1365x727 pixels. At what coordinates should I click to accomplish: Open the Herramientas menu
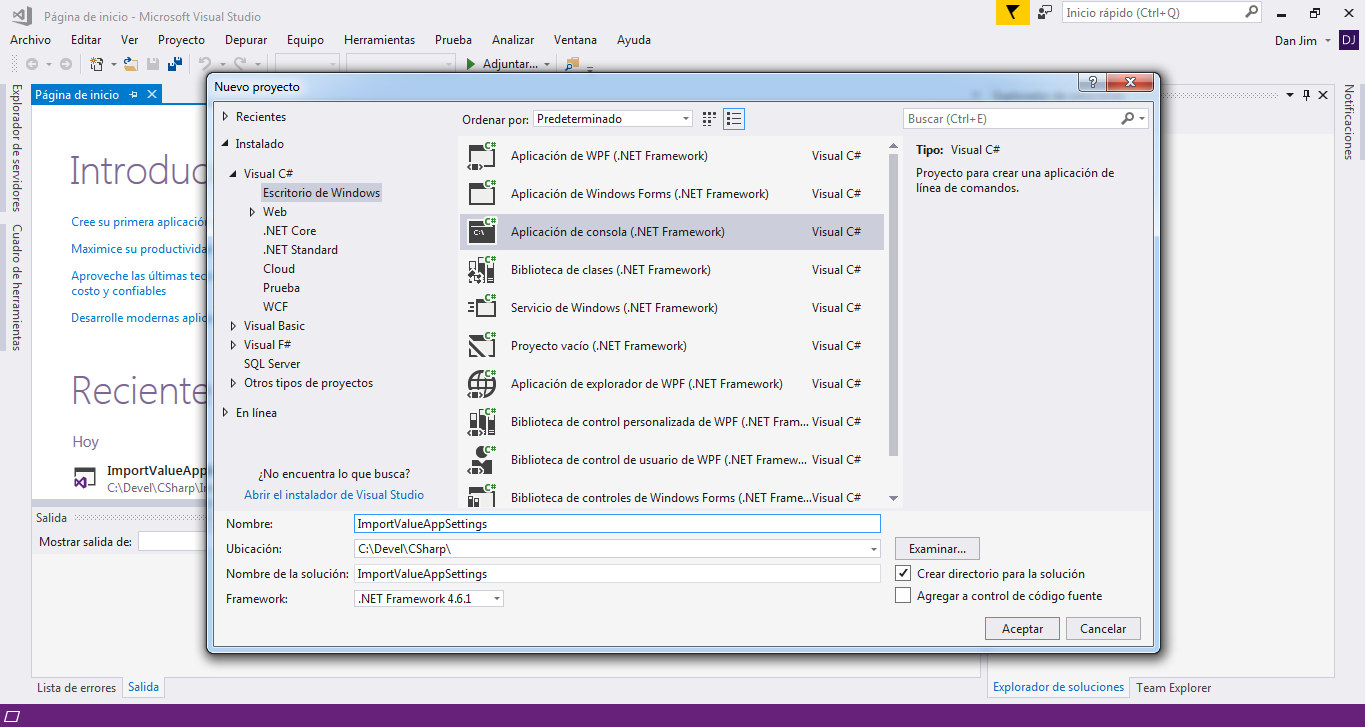tap(379, 40)
